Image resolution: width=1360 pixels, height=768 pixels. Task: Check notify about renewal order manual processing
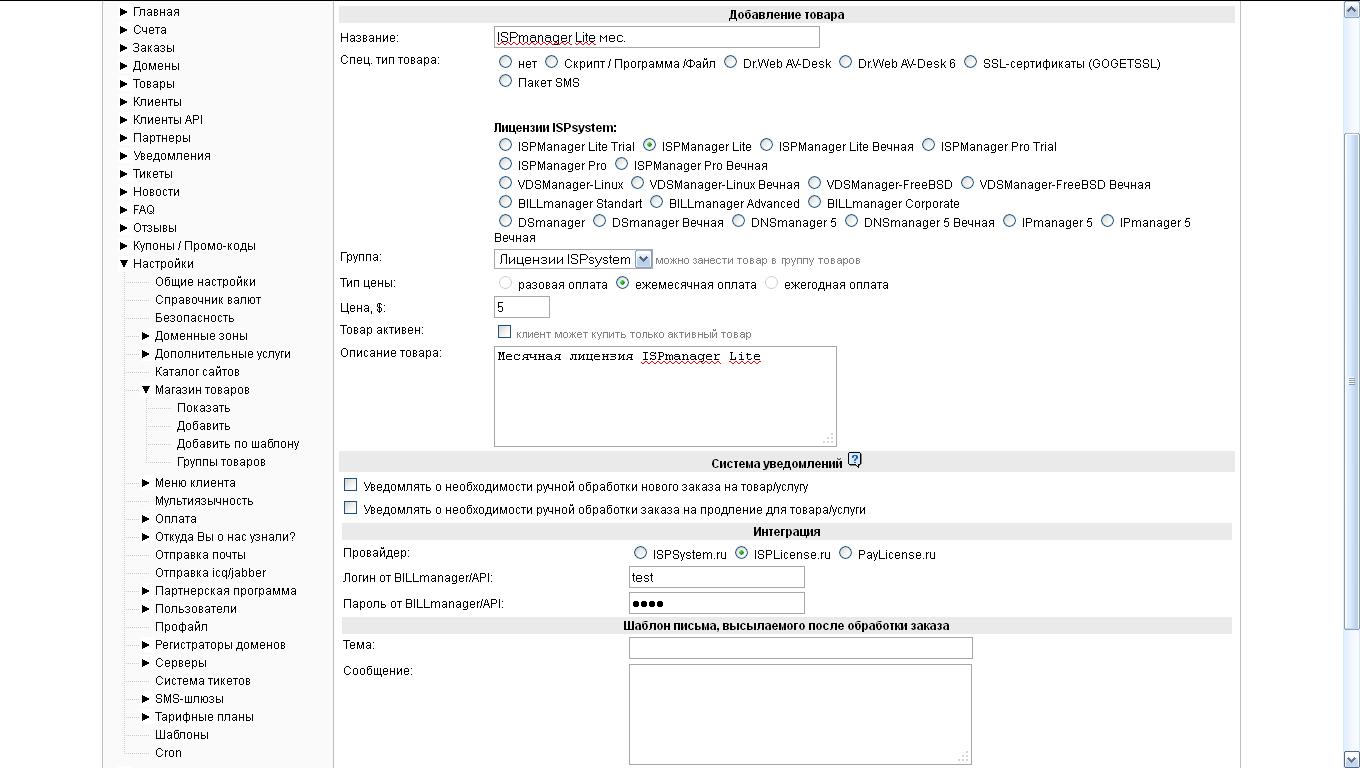(351, 508)
